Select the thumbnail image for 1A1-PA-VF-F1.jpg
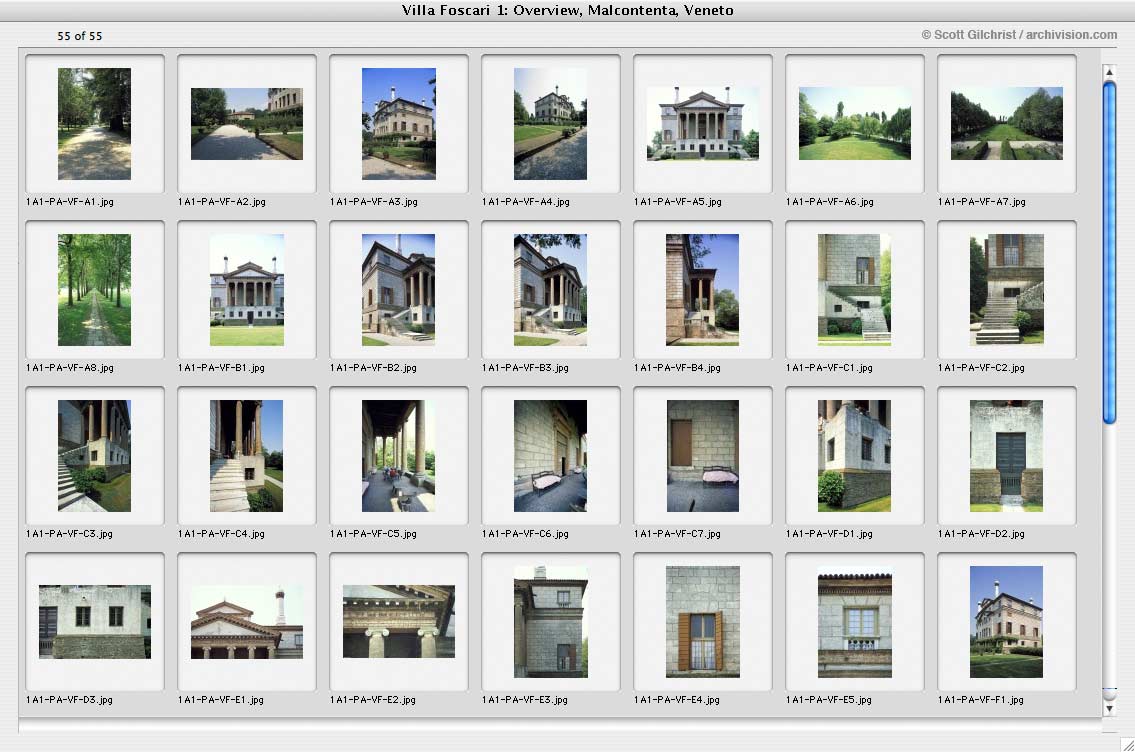Image resolution: width=1135 pixels, height=752 pixels. (x=1006, y=622)
